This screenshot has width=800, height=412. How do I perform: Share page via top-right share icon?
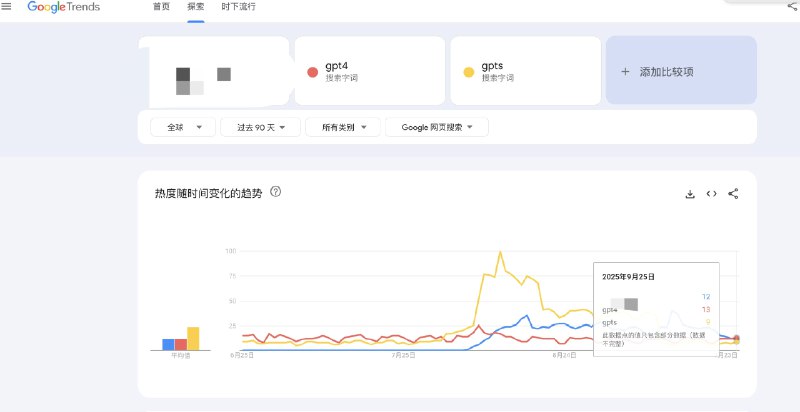click(792, 6)
